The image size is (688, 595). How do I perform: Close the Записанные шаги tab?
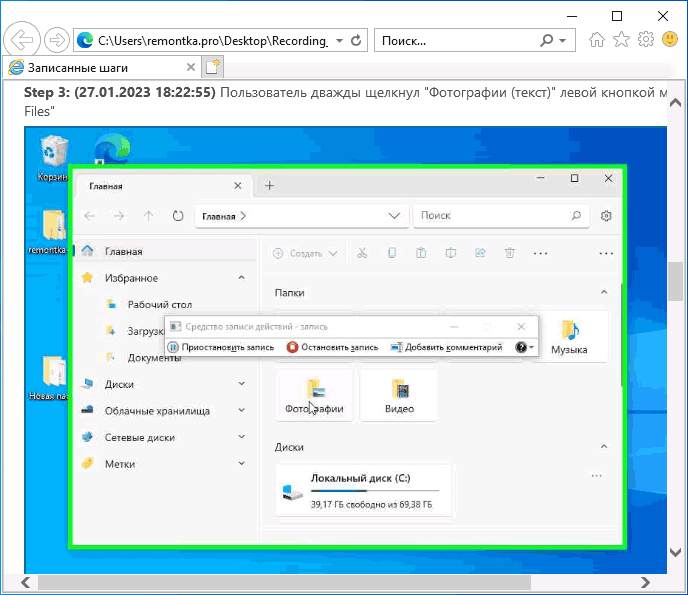(191, 68)
